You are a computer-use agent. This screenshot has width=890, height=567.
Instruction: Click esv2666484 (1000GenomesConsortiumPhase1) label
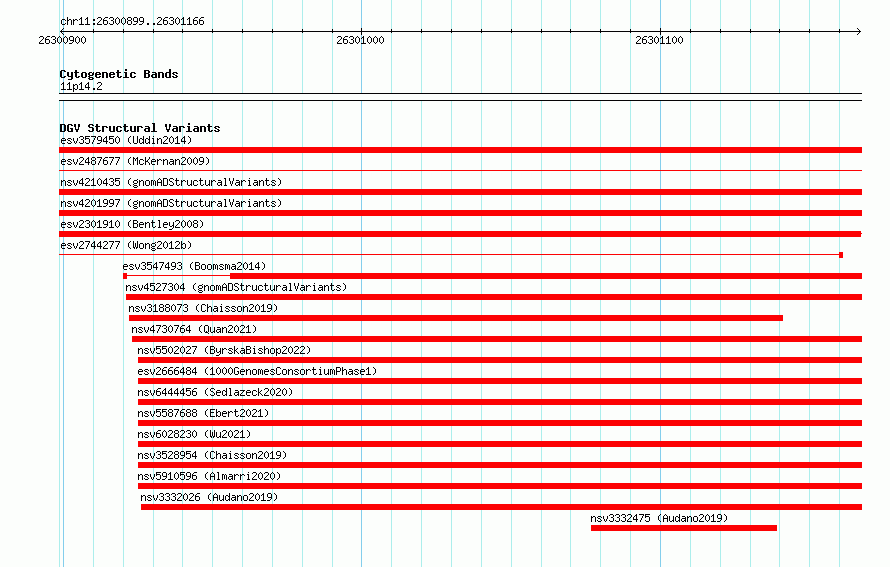tap(257, 371)
